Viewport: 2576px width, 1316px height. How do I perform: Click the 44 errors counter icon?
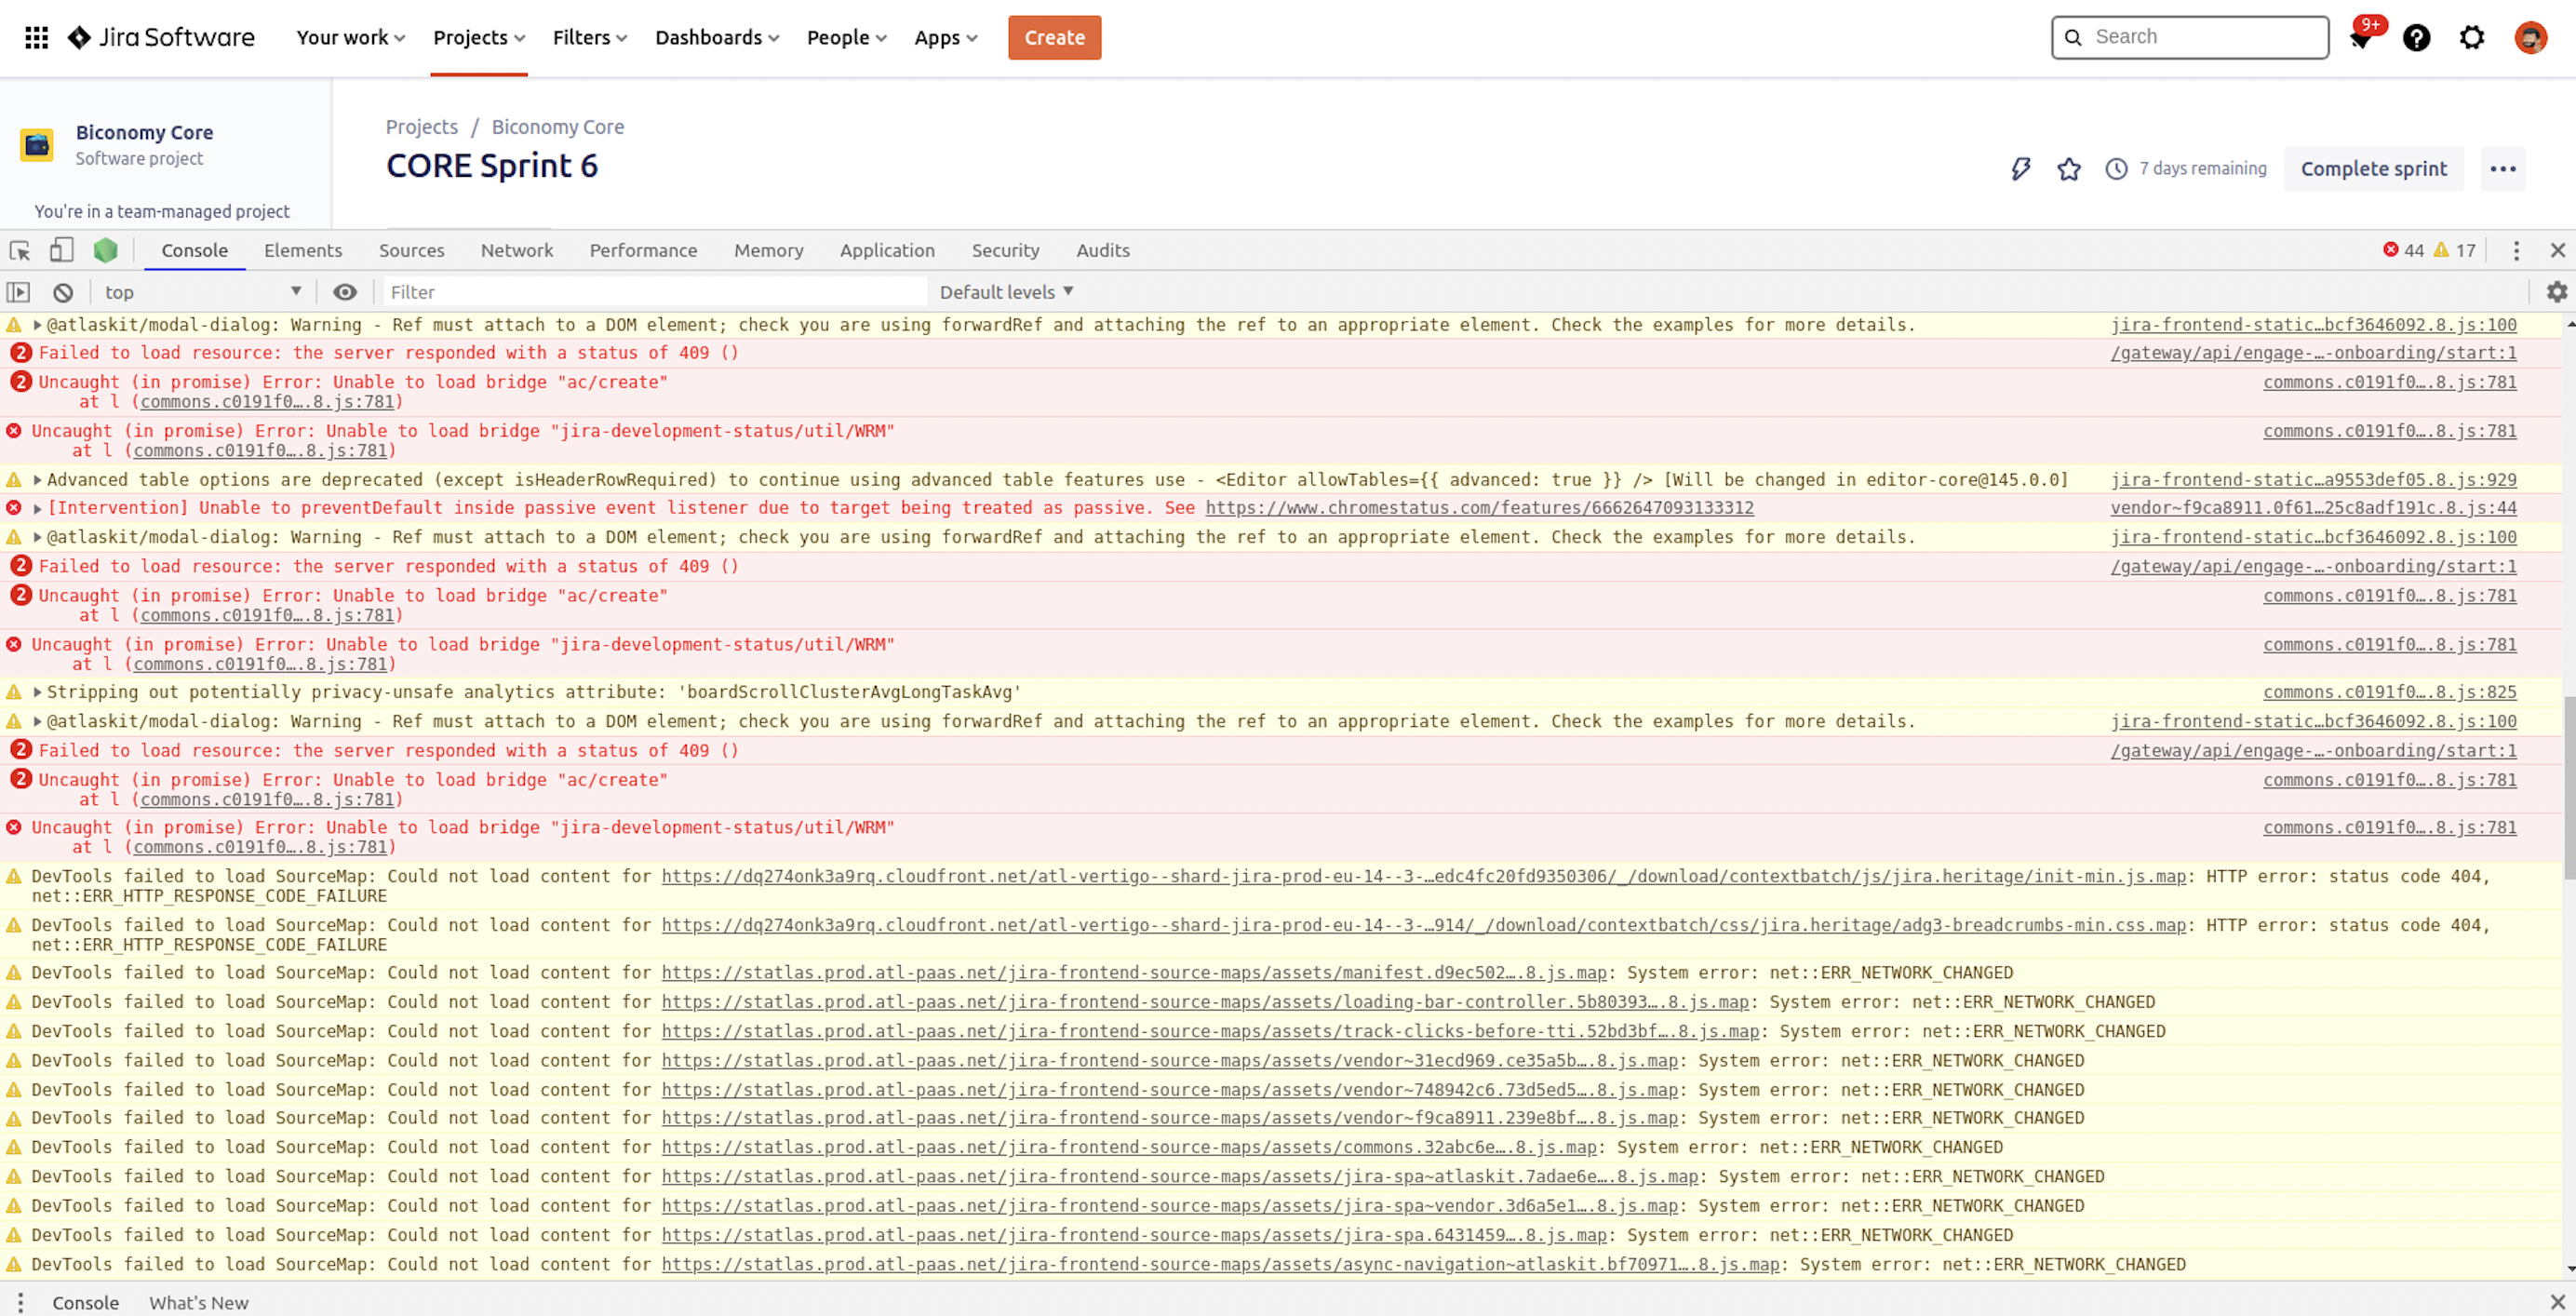(2391, 250)
